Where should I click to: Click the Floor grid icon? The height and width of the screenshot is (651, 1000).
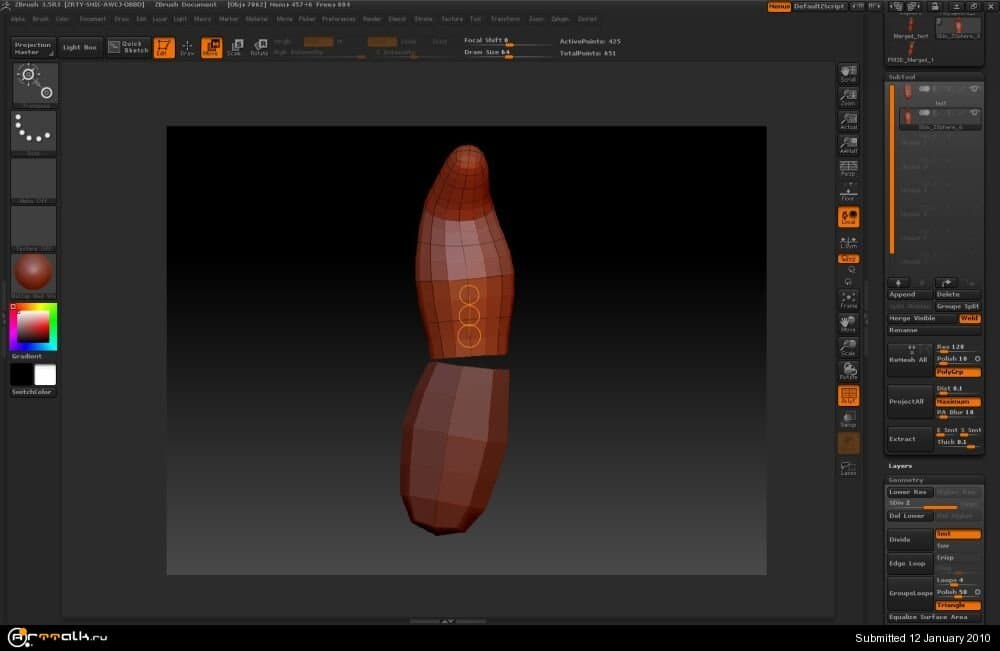click(x=848, y=193)
